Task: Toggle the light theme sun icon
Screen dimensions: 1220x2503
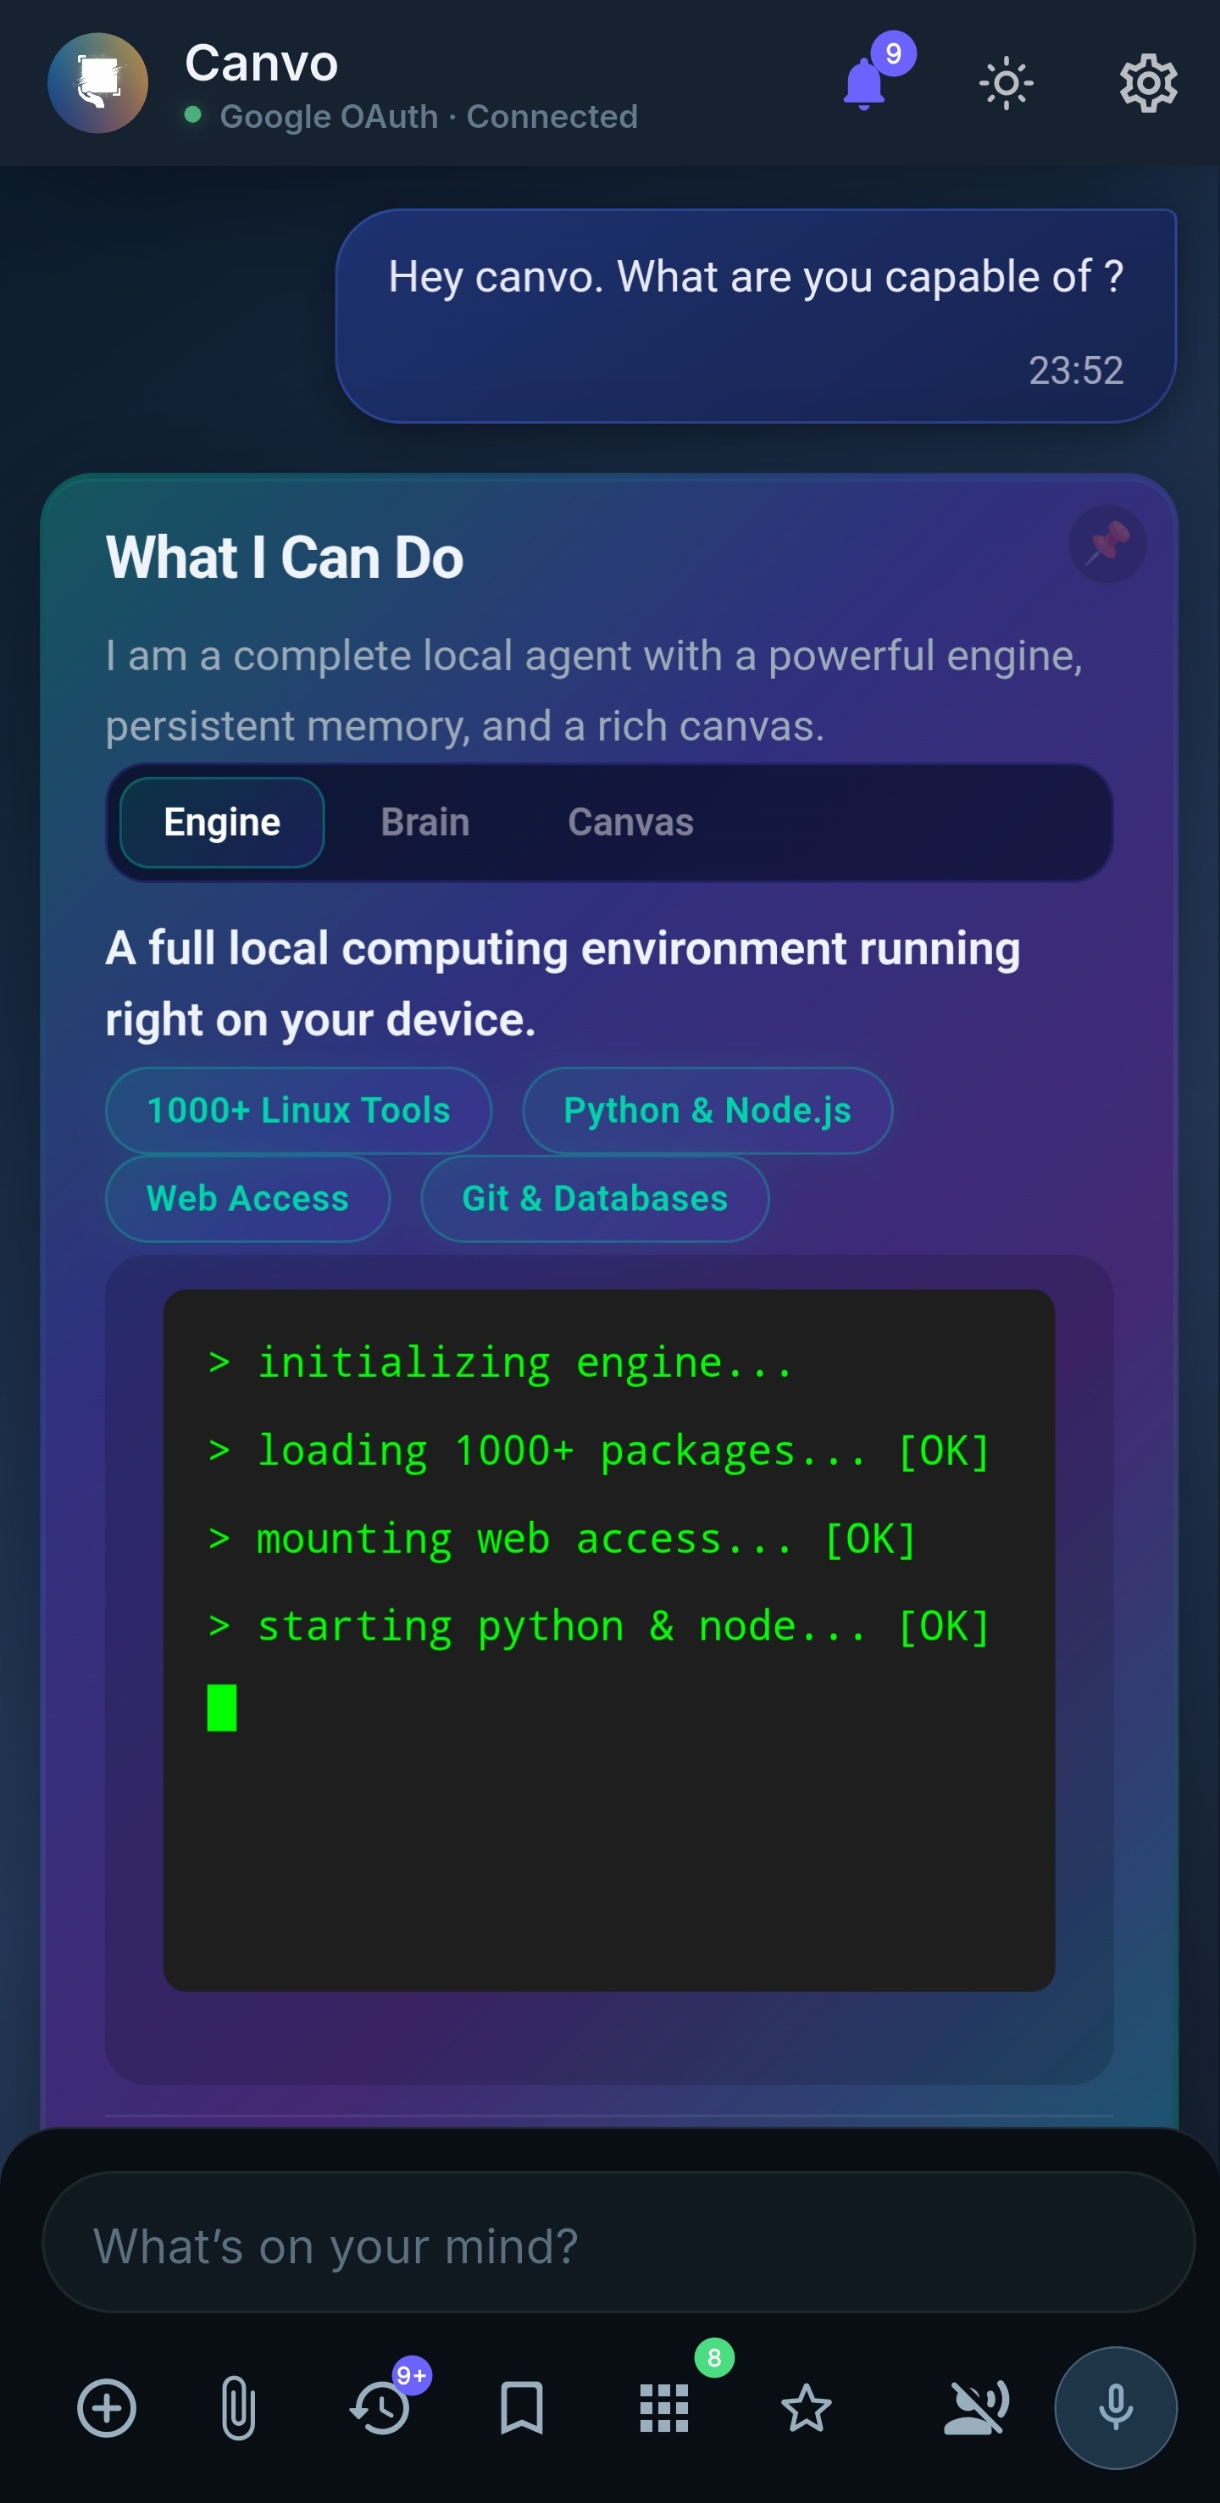Action: (1006, 83)
